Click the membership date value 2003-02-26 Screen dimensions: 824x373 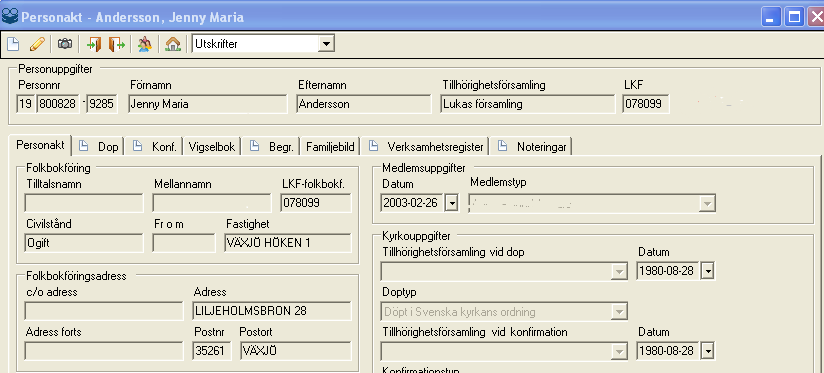tap(411, 203)
